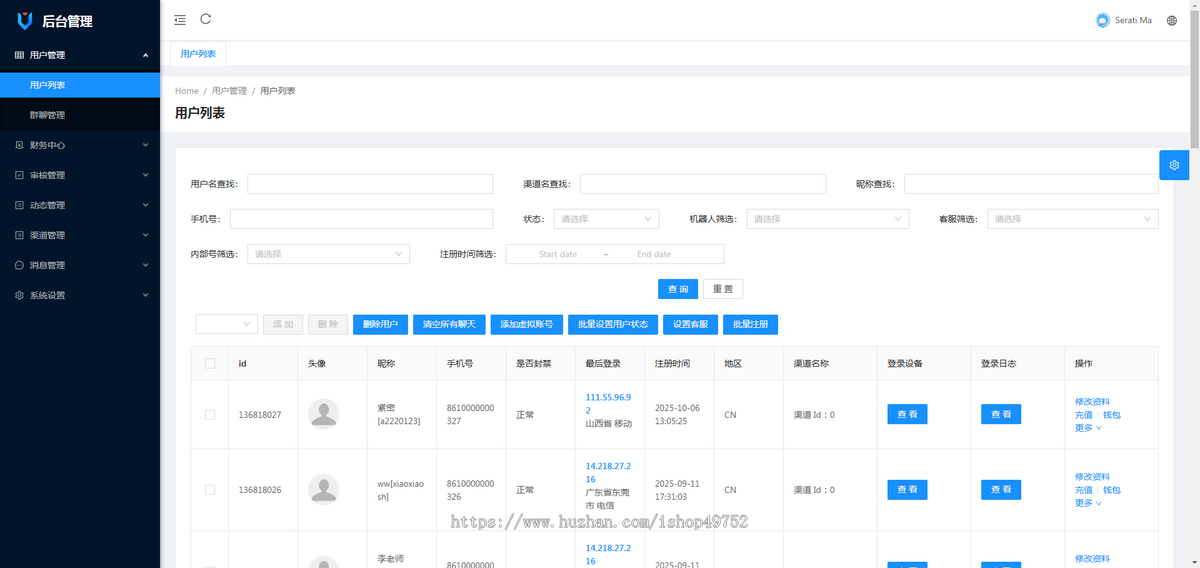Click the 添加虚拟账号 button
This screenshot has height=568, width=1200.
point(527,324)
